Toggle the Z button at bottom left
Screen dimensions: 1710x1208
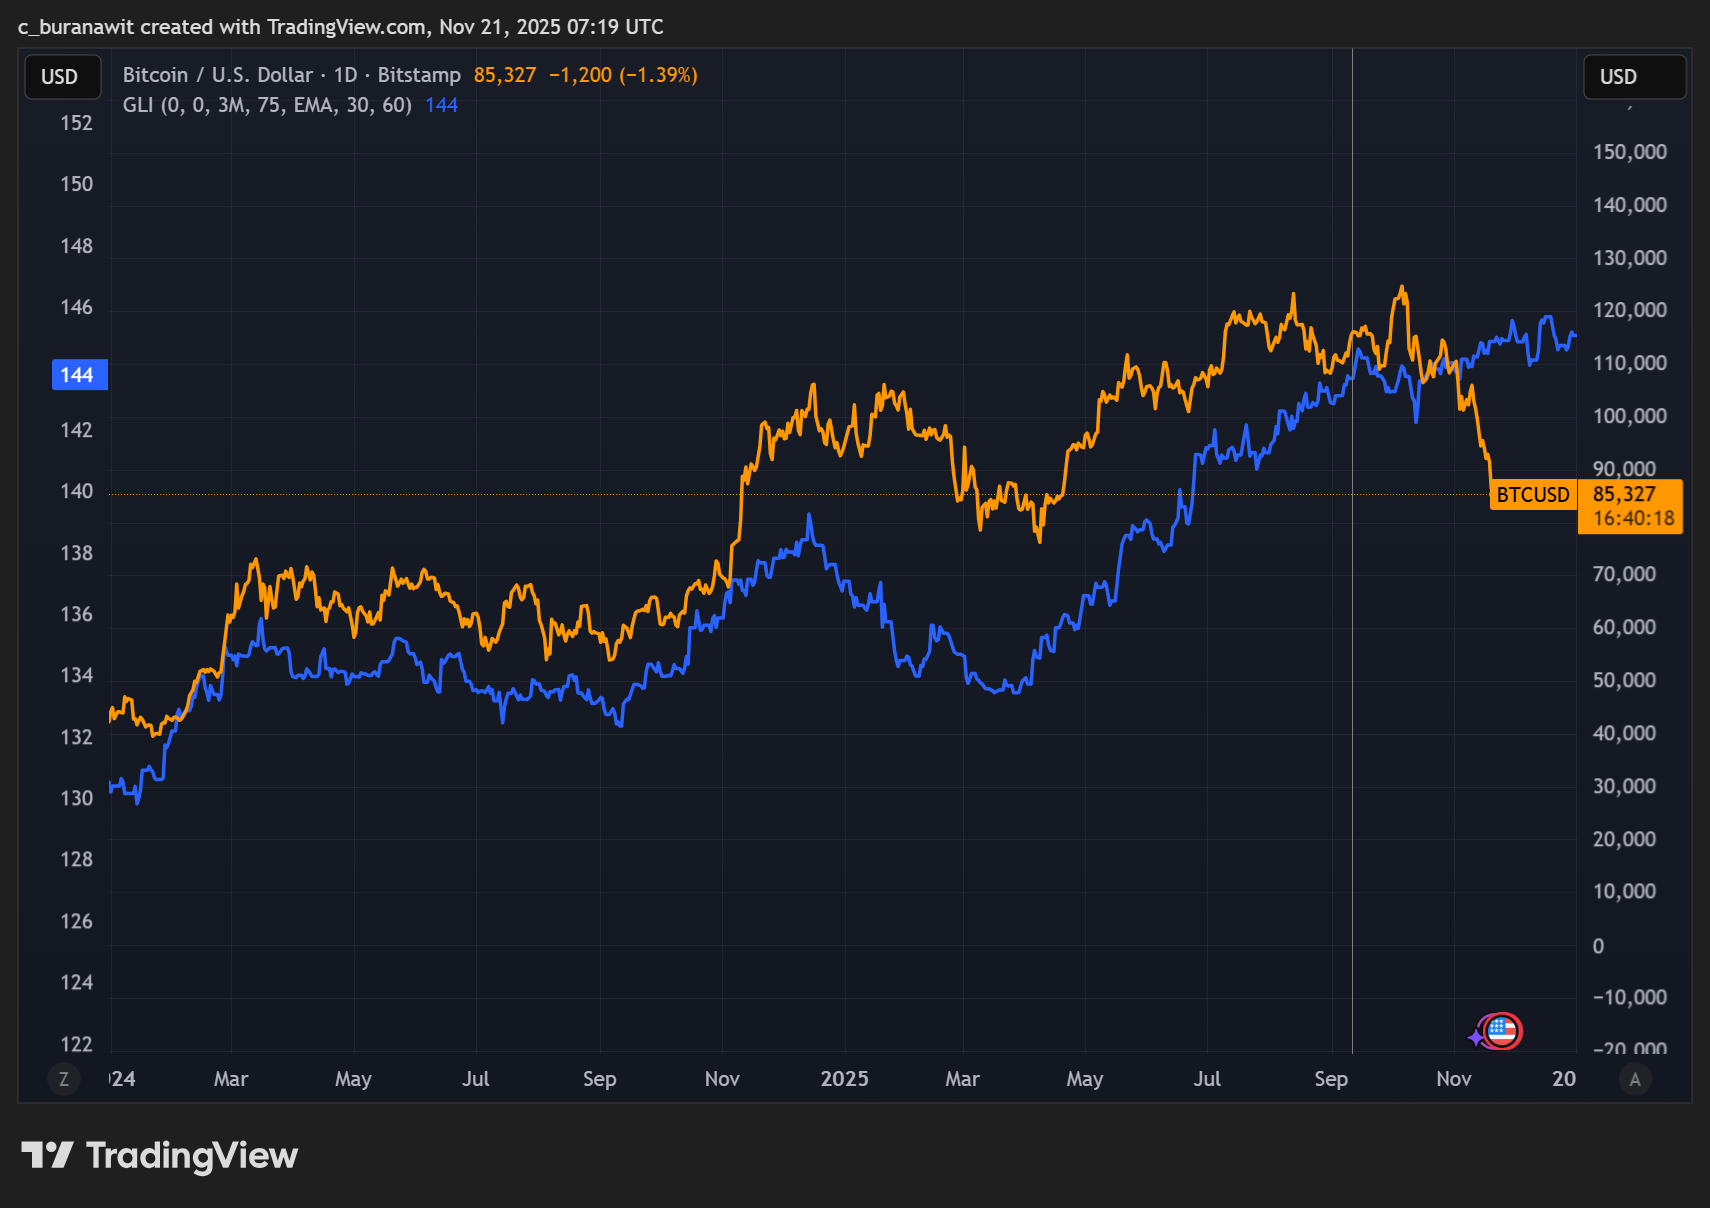pos(64,1079)
